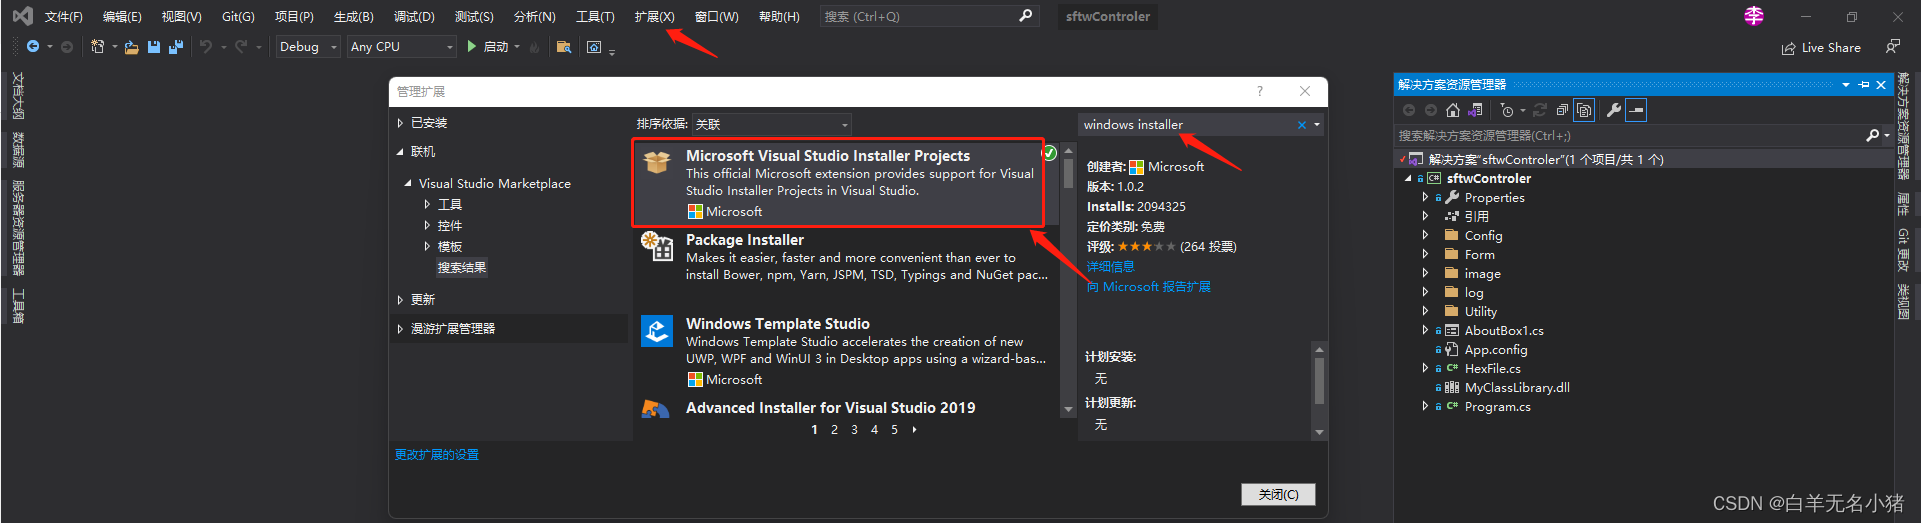1921x523 pixels.
Task: Open the user account avatar 李
Action: point(1754,16)
